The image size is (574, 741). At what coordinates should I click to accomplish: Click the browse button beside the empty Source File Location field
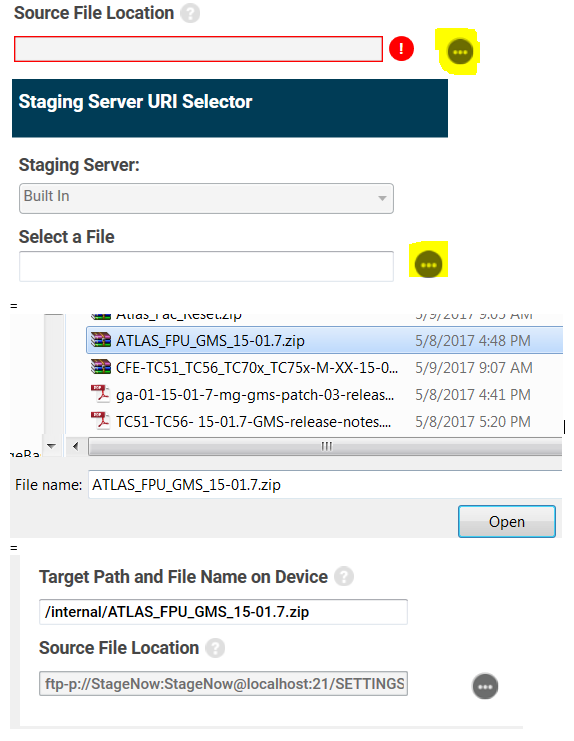tap(460, 52)
